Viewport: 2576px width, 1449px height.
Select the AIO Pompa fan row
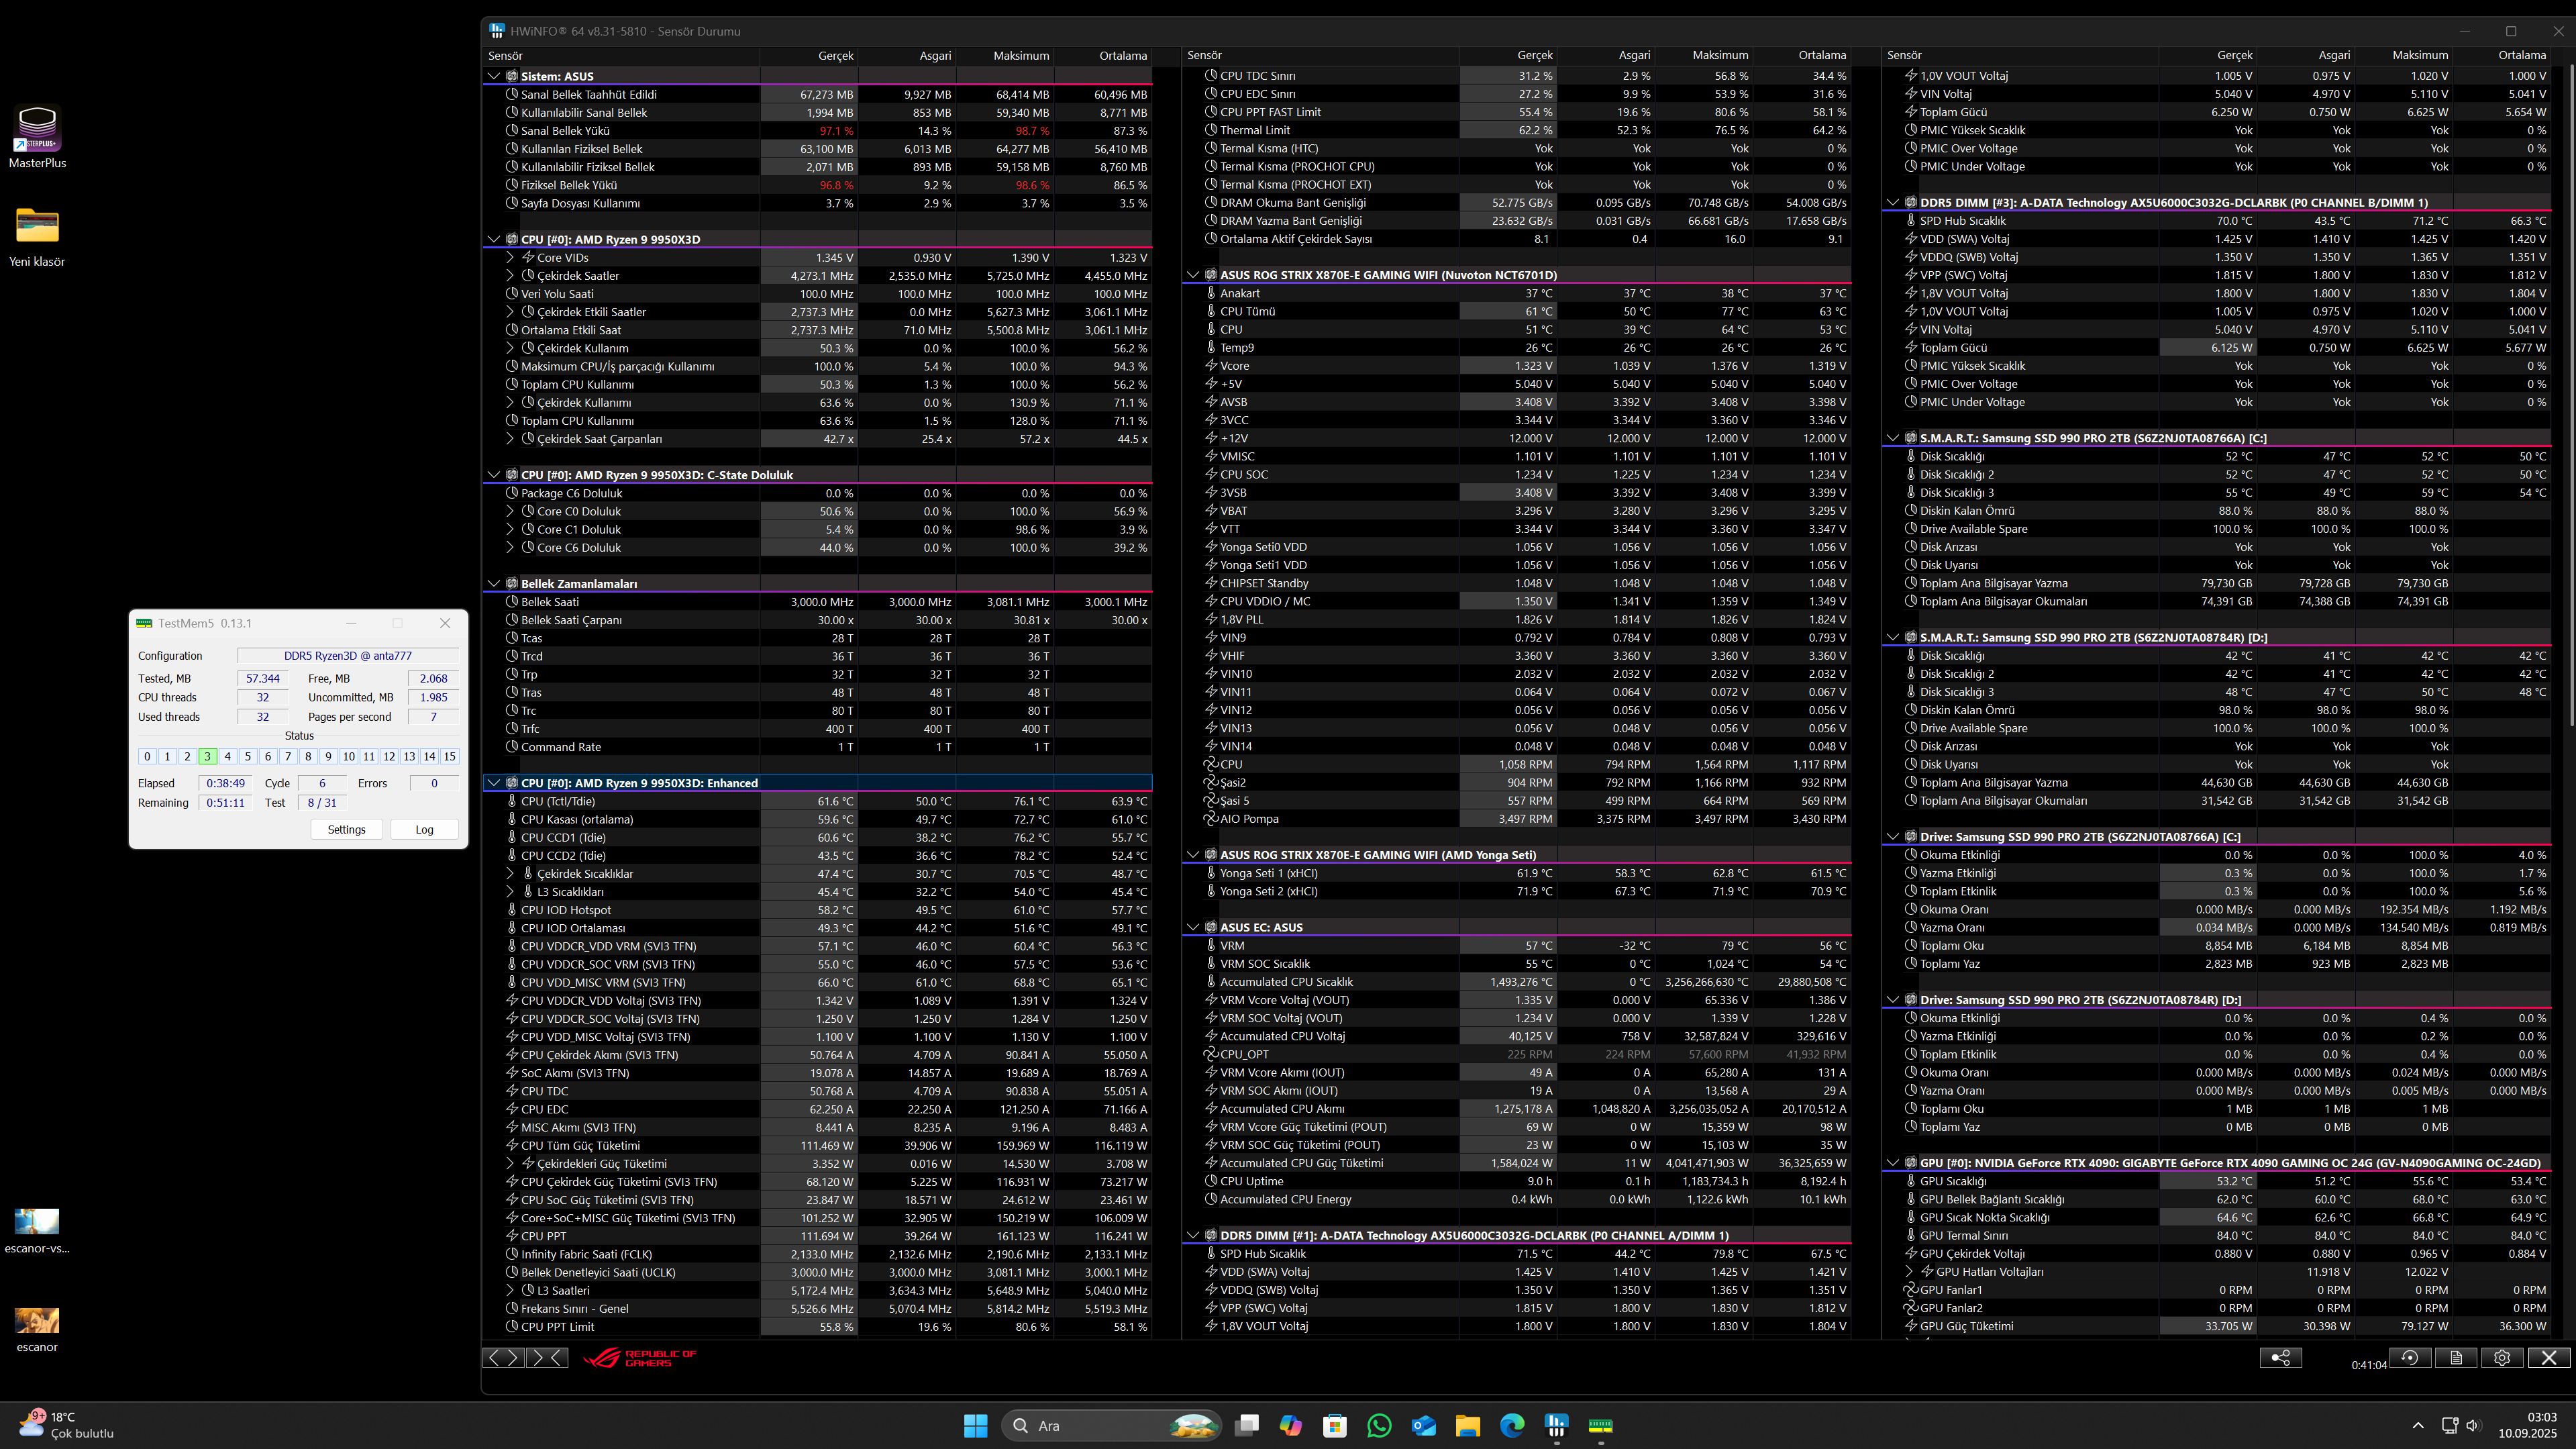[1516, 819]
